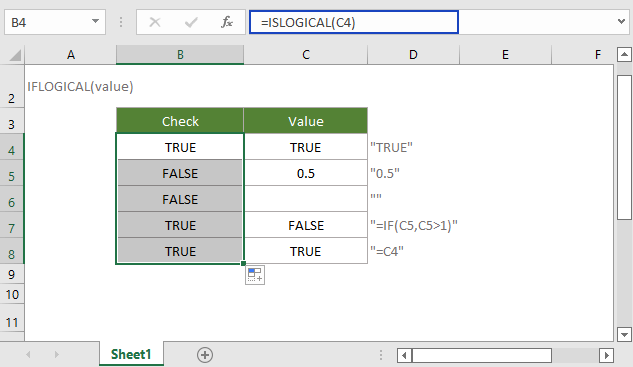Click the vertical scrollbar up arrow
This screenshot has width=633, height=367.
[624, 54]
